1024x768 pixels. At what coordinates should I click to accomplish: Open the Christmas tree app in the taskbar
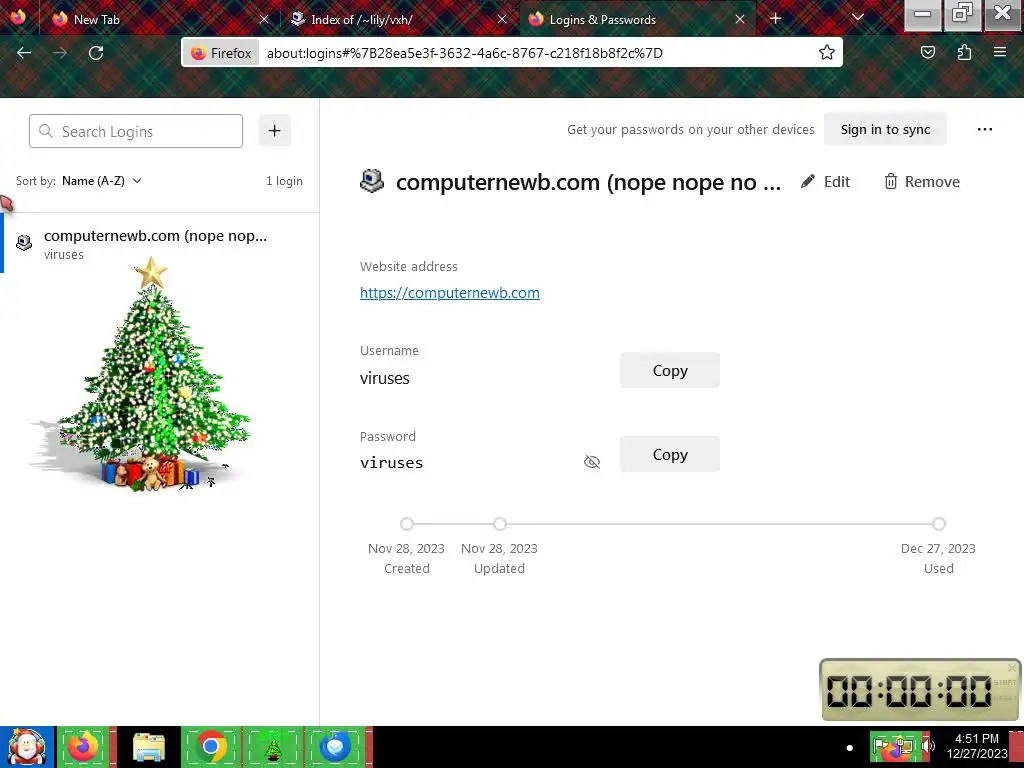pyautogui.click(x=273, y=747)
